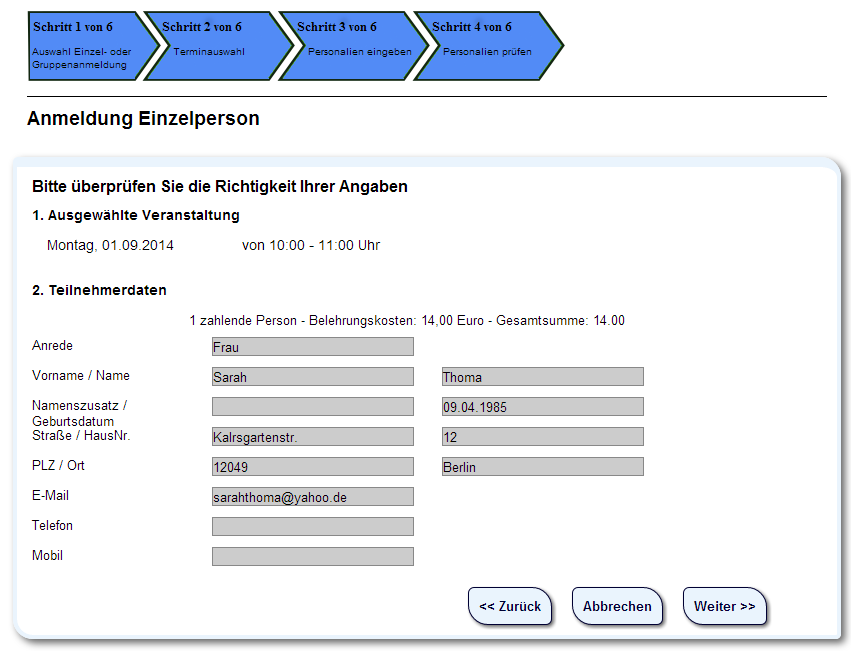Select the Vorname field containing Sarah
This screenshot has height=651, width=851.
coord(312,377)
